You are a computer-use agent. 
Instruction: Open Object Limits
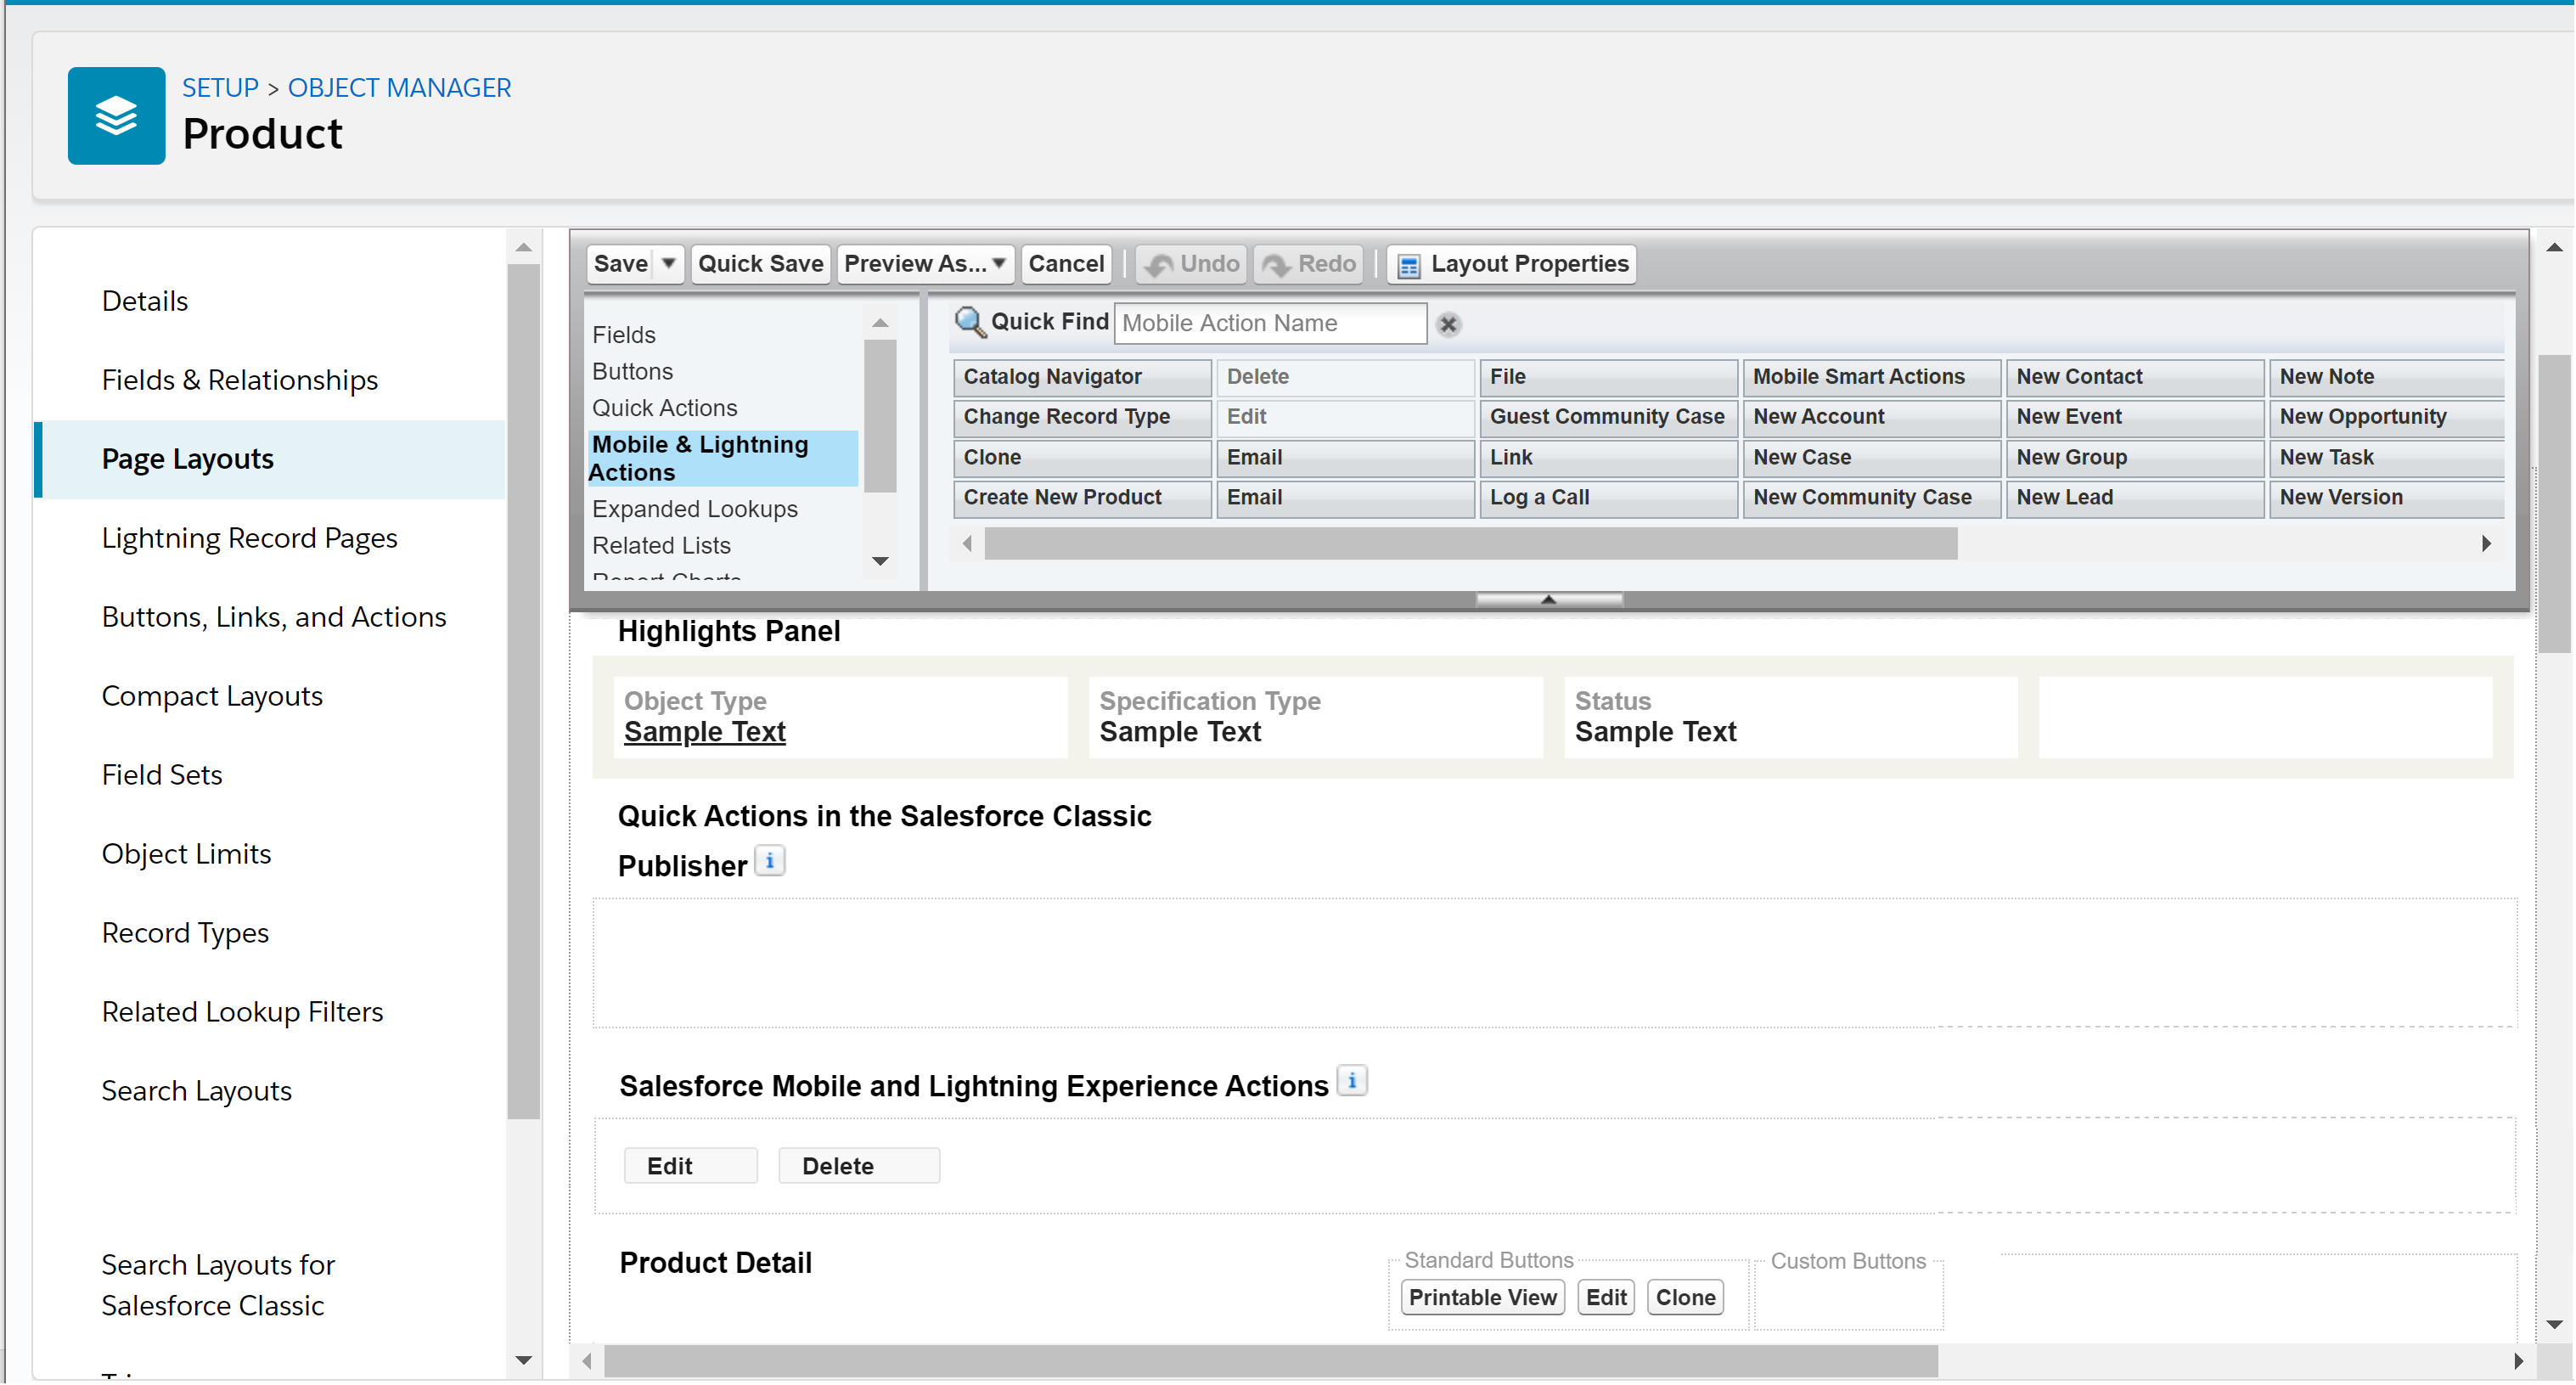pyautogui.click(x=186, y=854)
